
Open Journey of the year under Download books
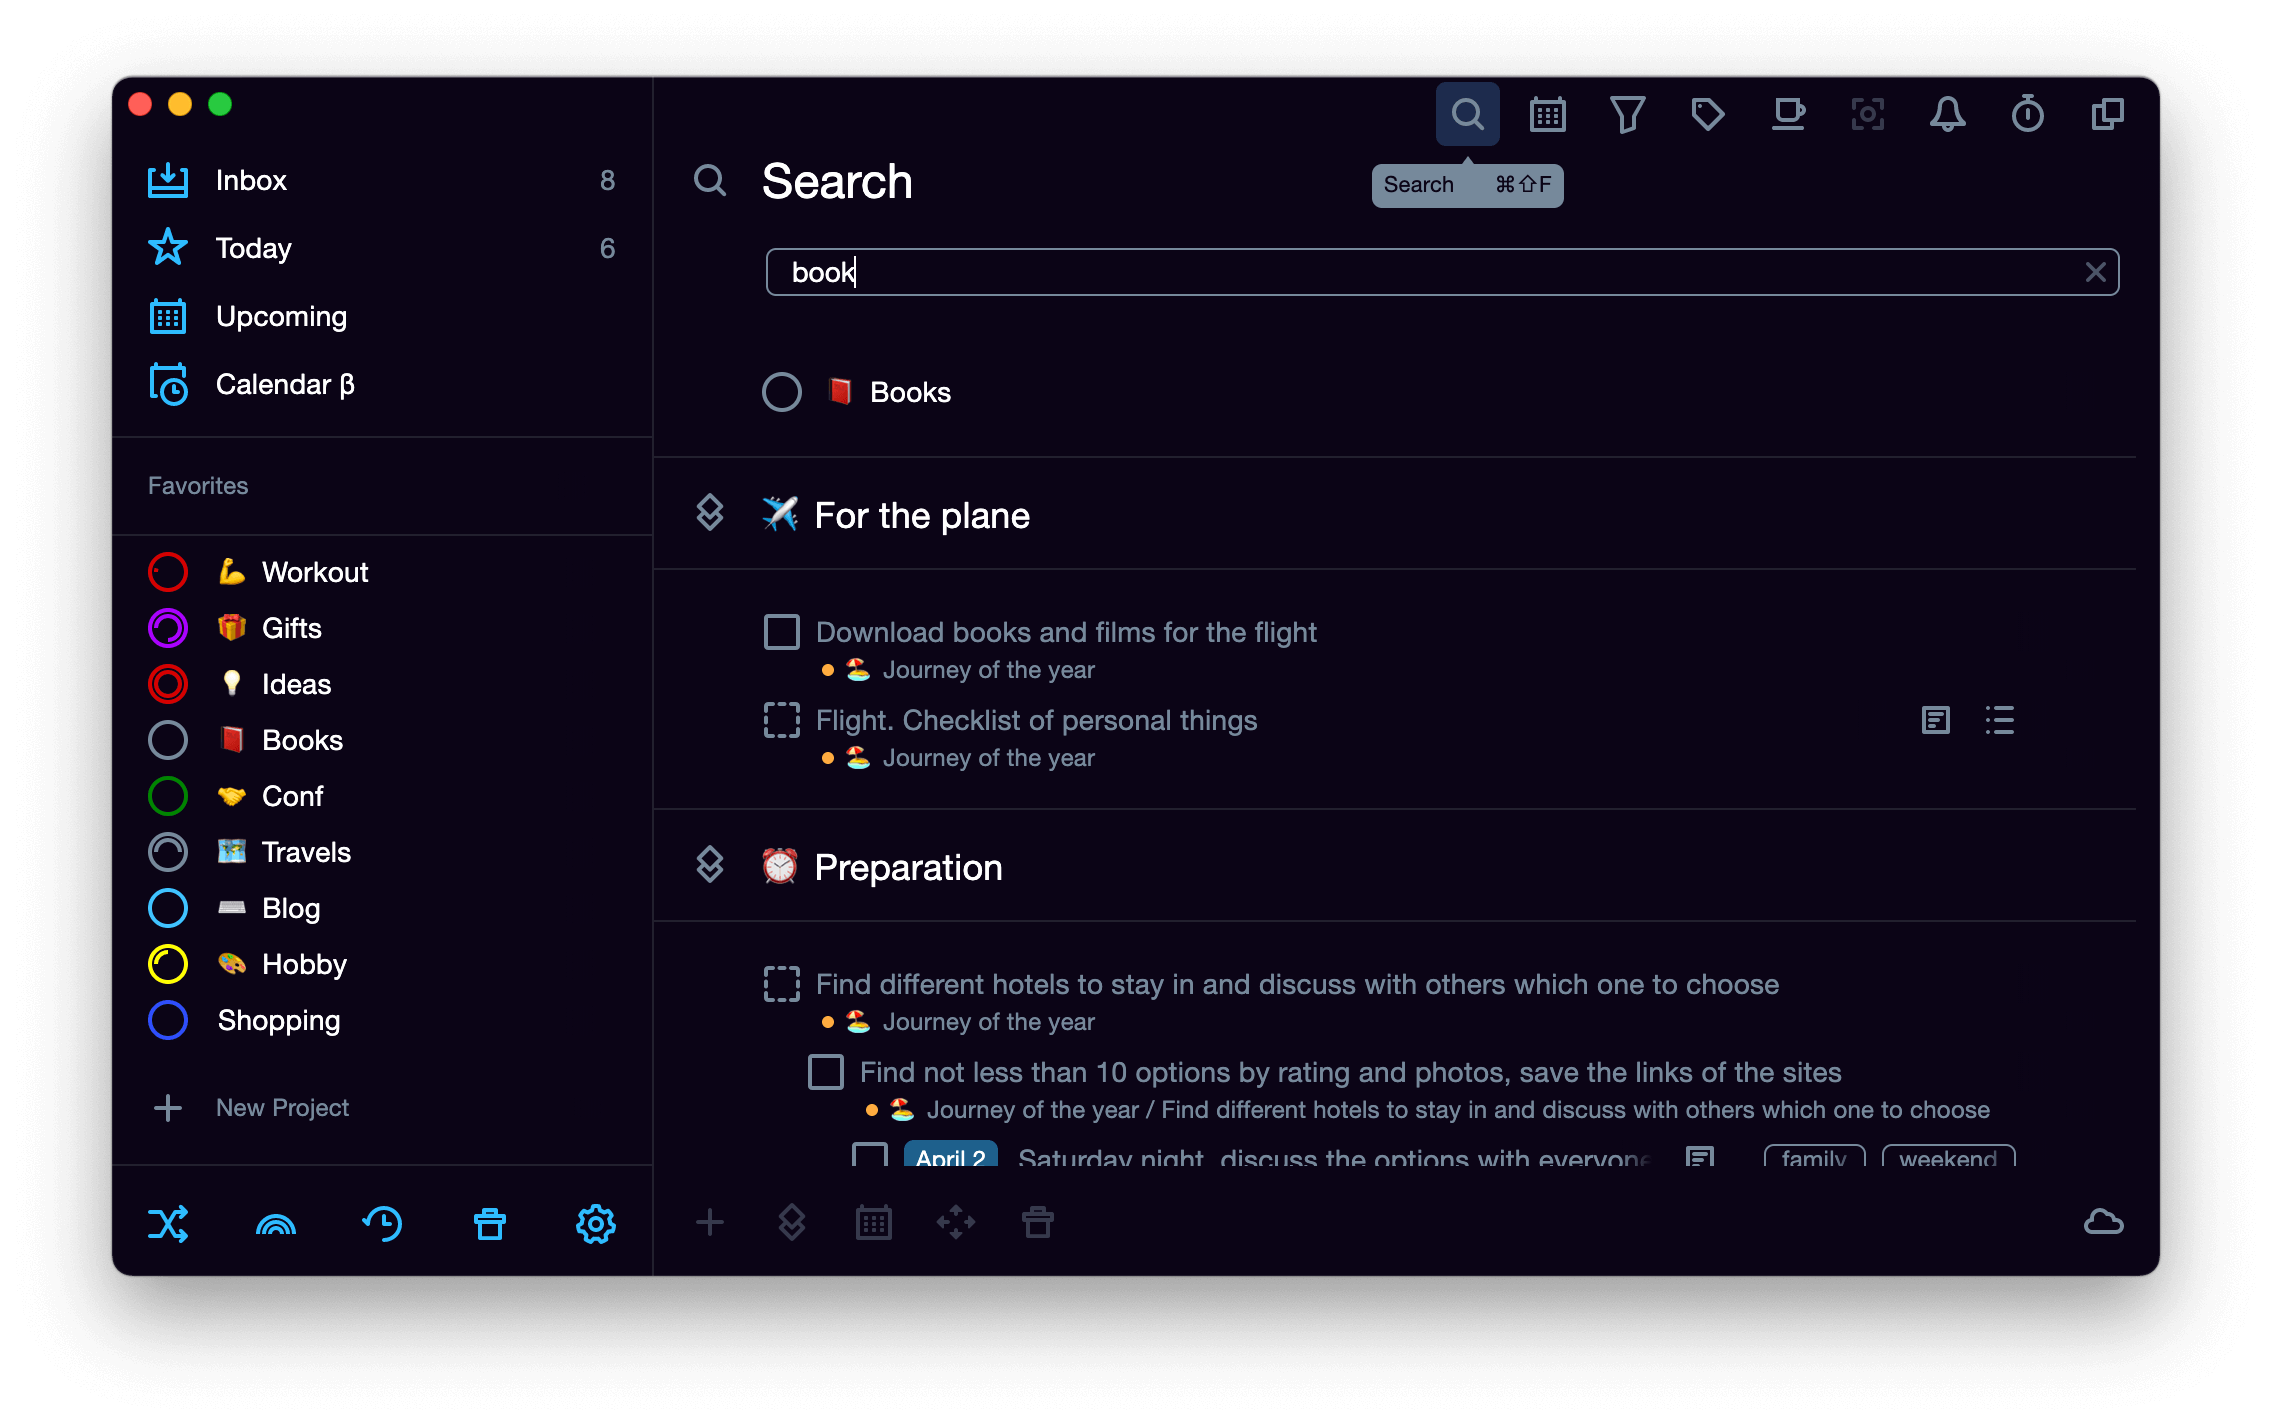(988, 670)
